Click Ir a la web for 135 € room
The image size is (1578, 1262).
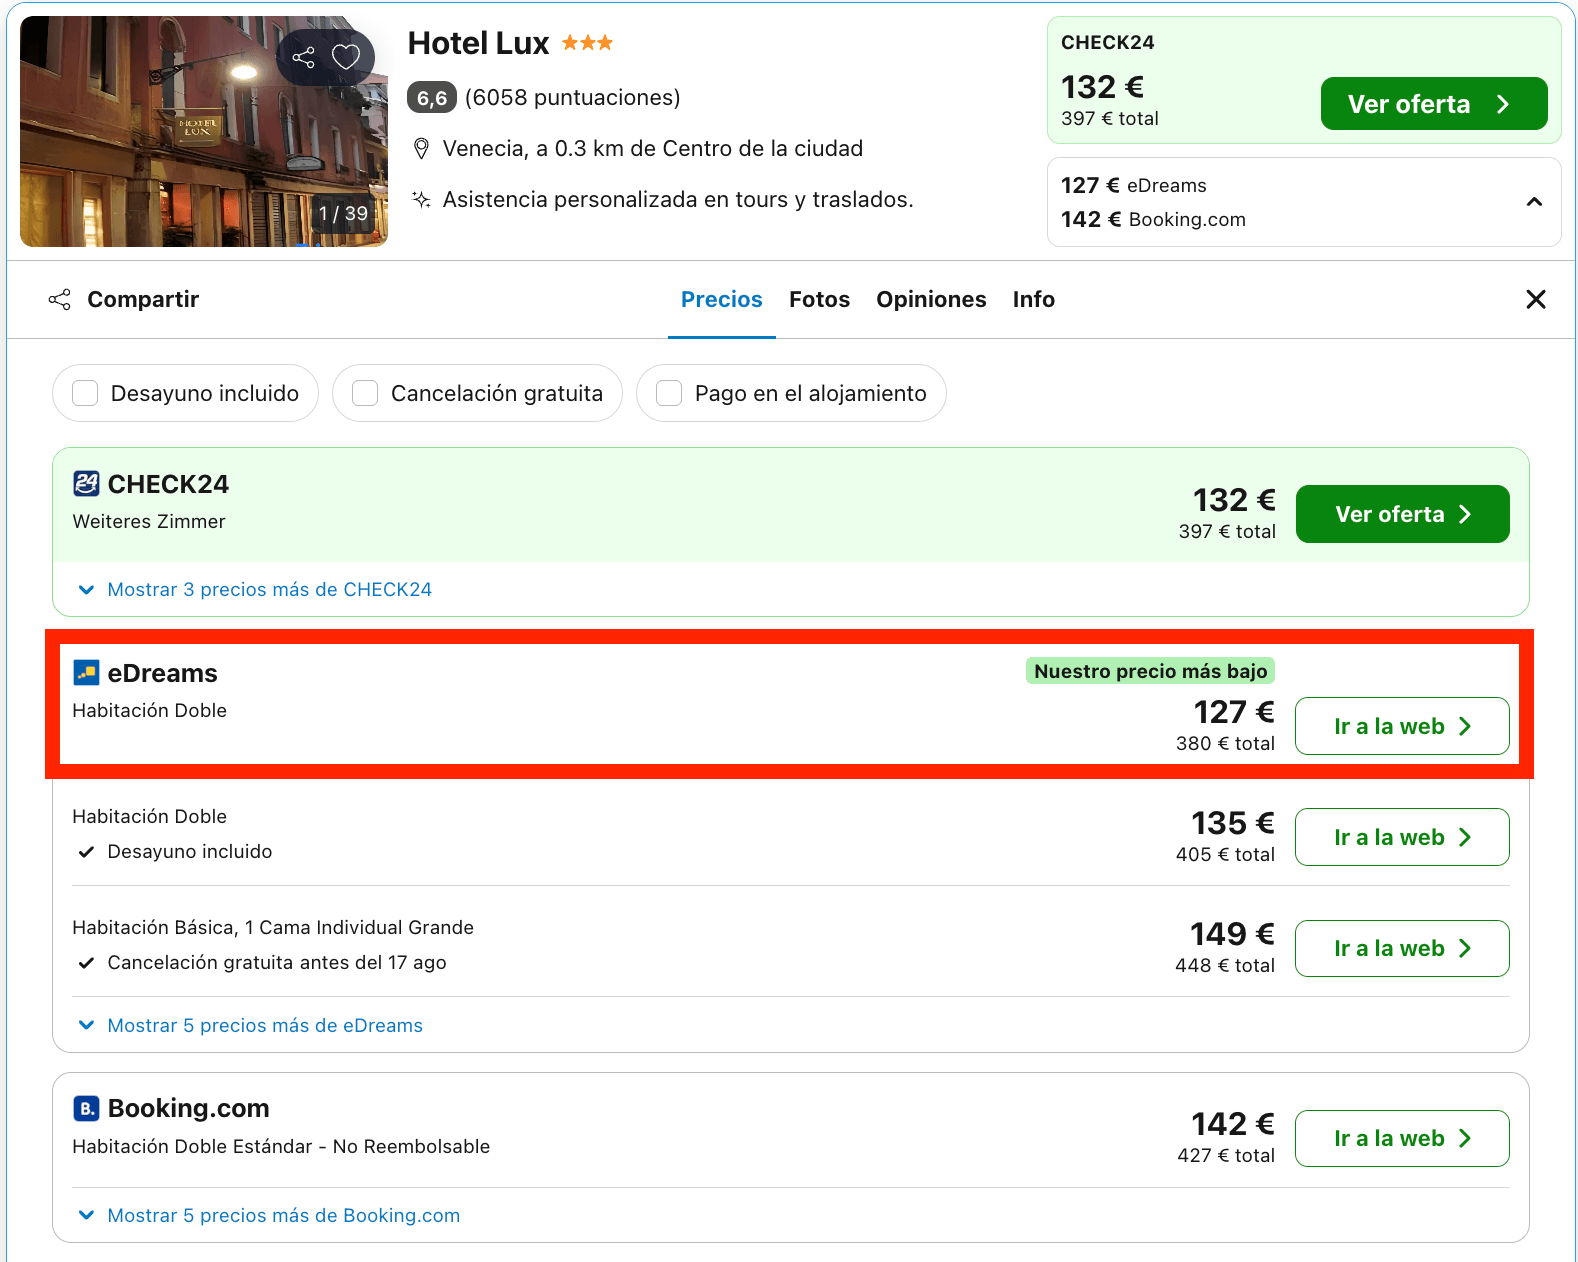1402,837
